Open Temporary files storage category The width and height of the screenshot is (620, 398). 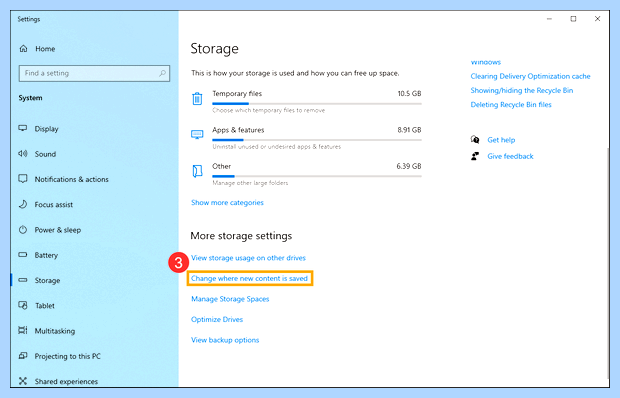tap(306, 102)
